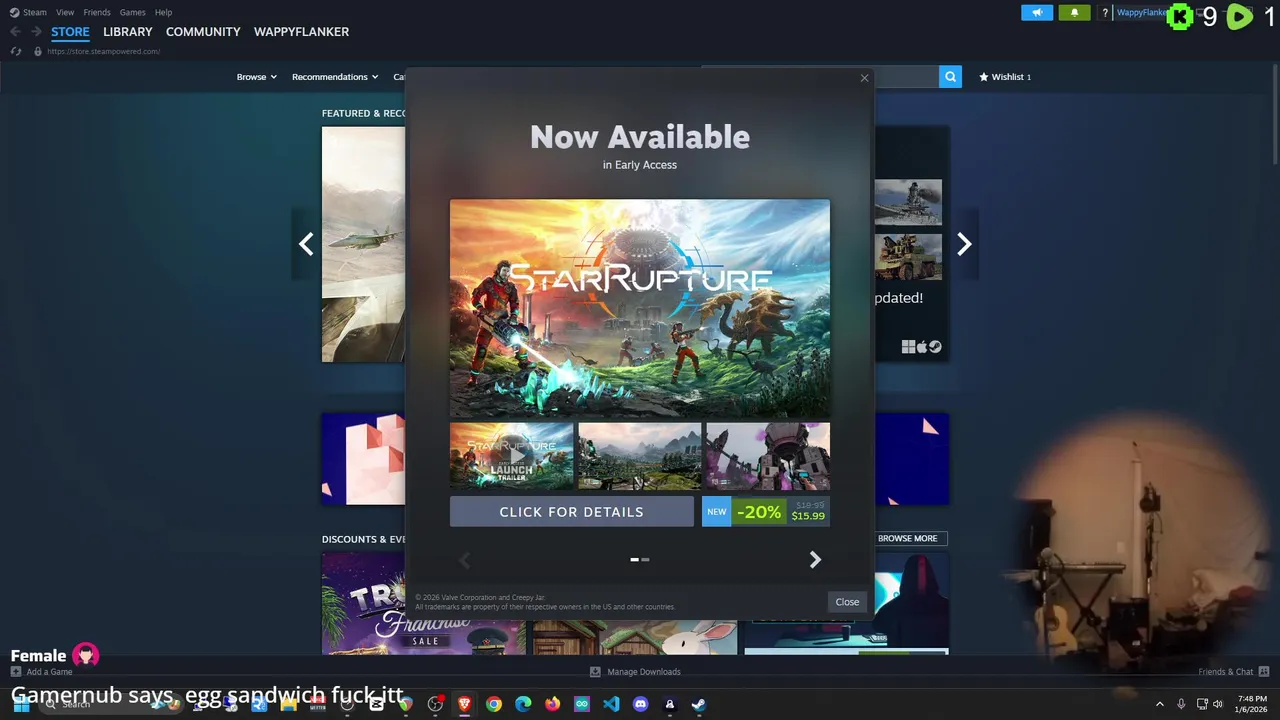Screen dimensions: 1280x720
Task: View the forest landscape screenshot thumbnail
Action: point(640,457)
